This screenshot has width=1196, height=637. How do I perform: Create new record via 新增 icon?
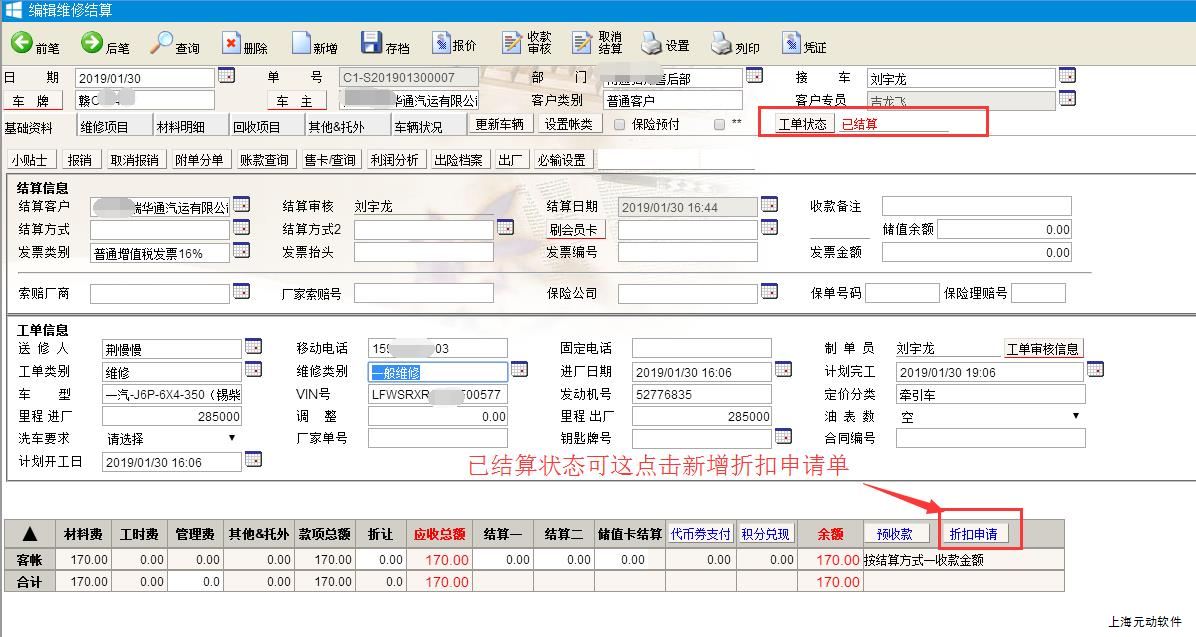pos(302,43)
